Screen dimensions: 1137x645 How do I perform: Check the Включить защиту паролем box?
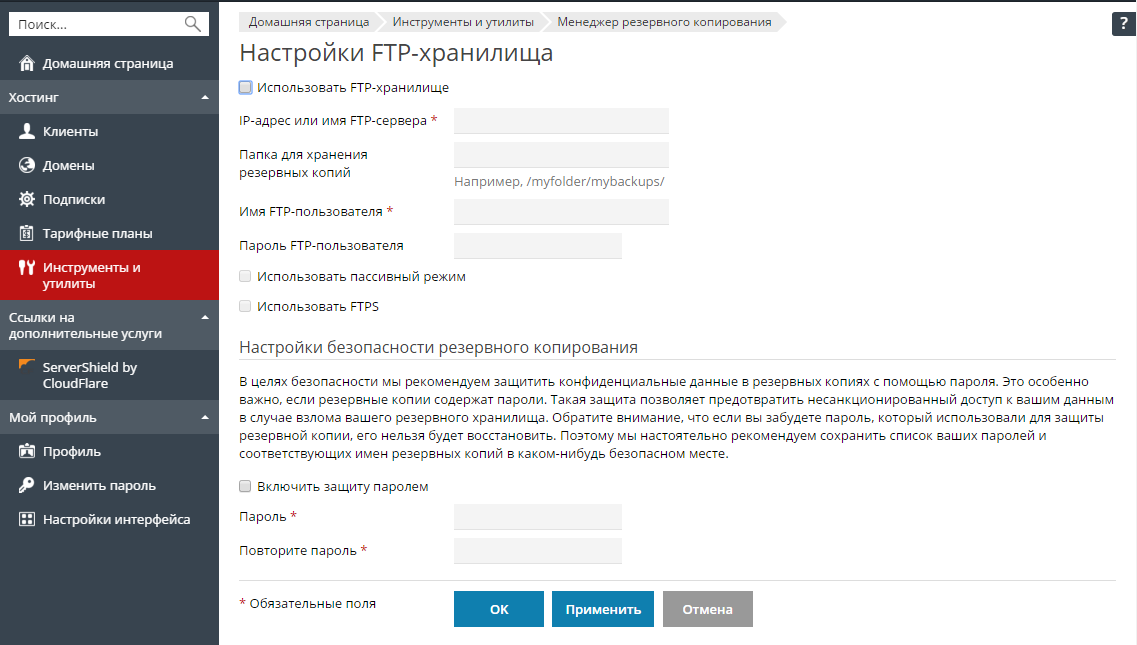(x=246, y=487)
